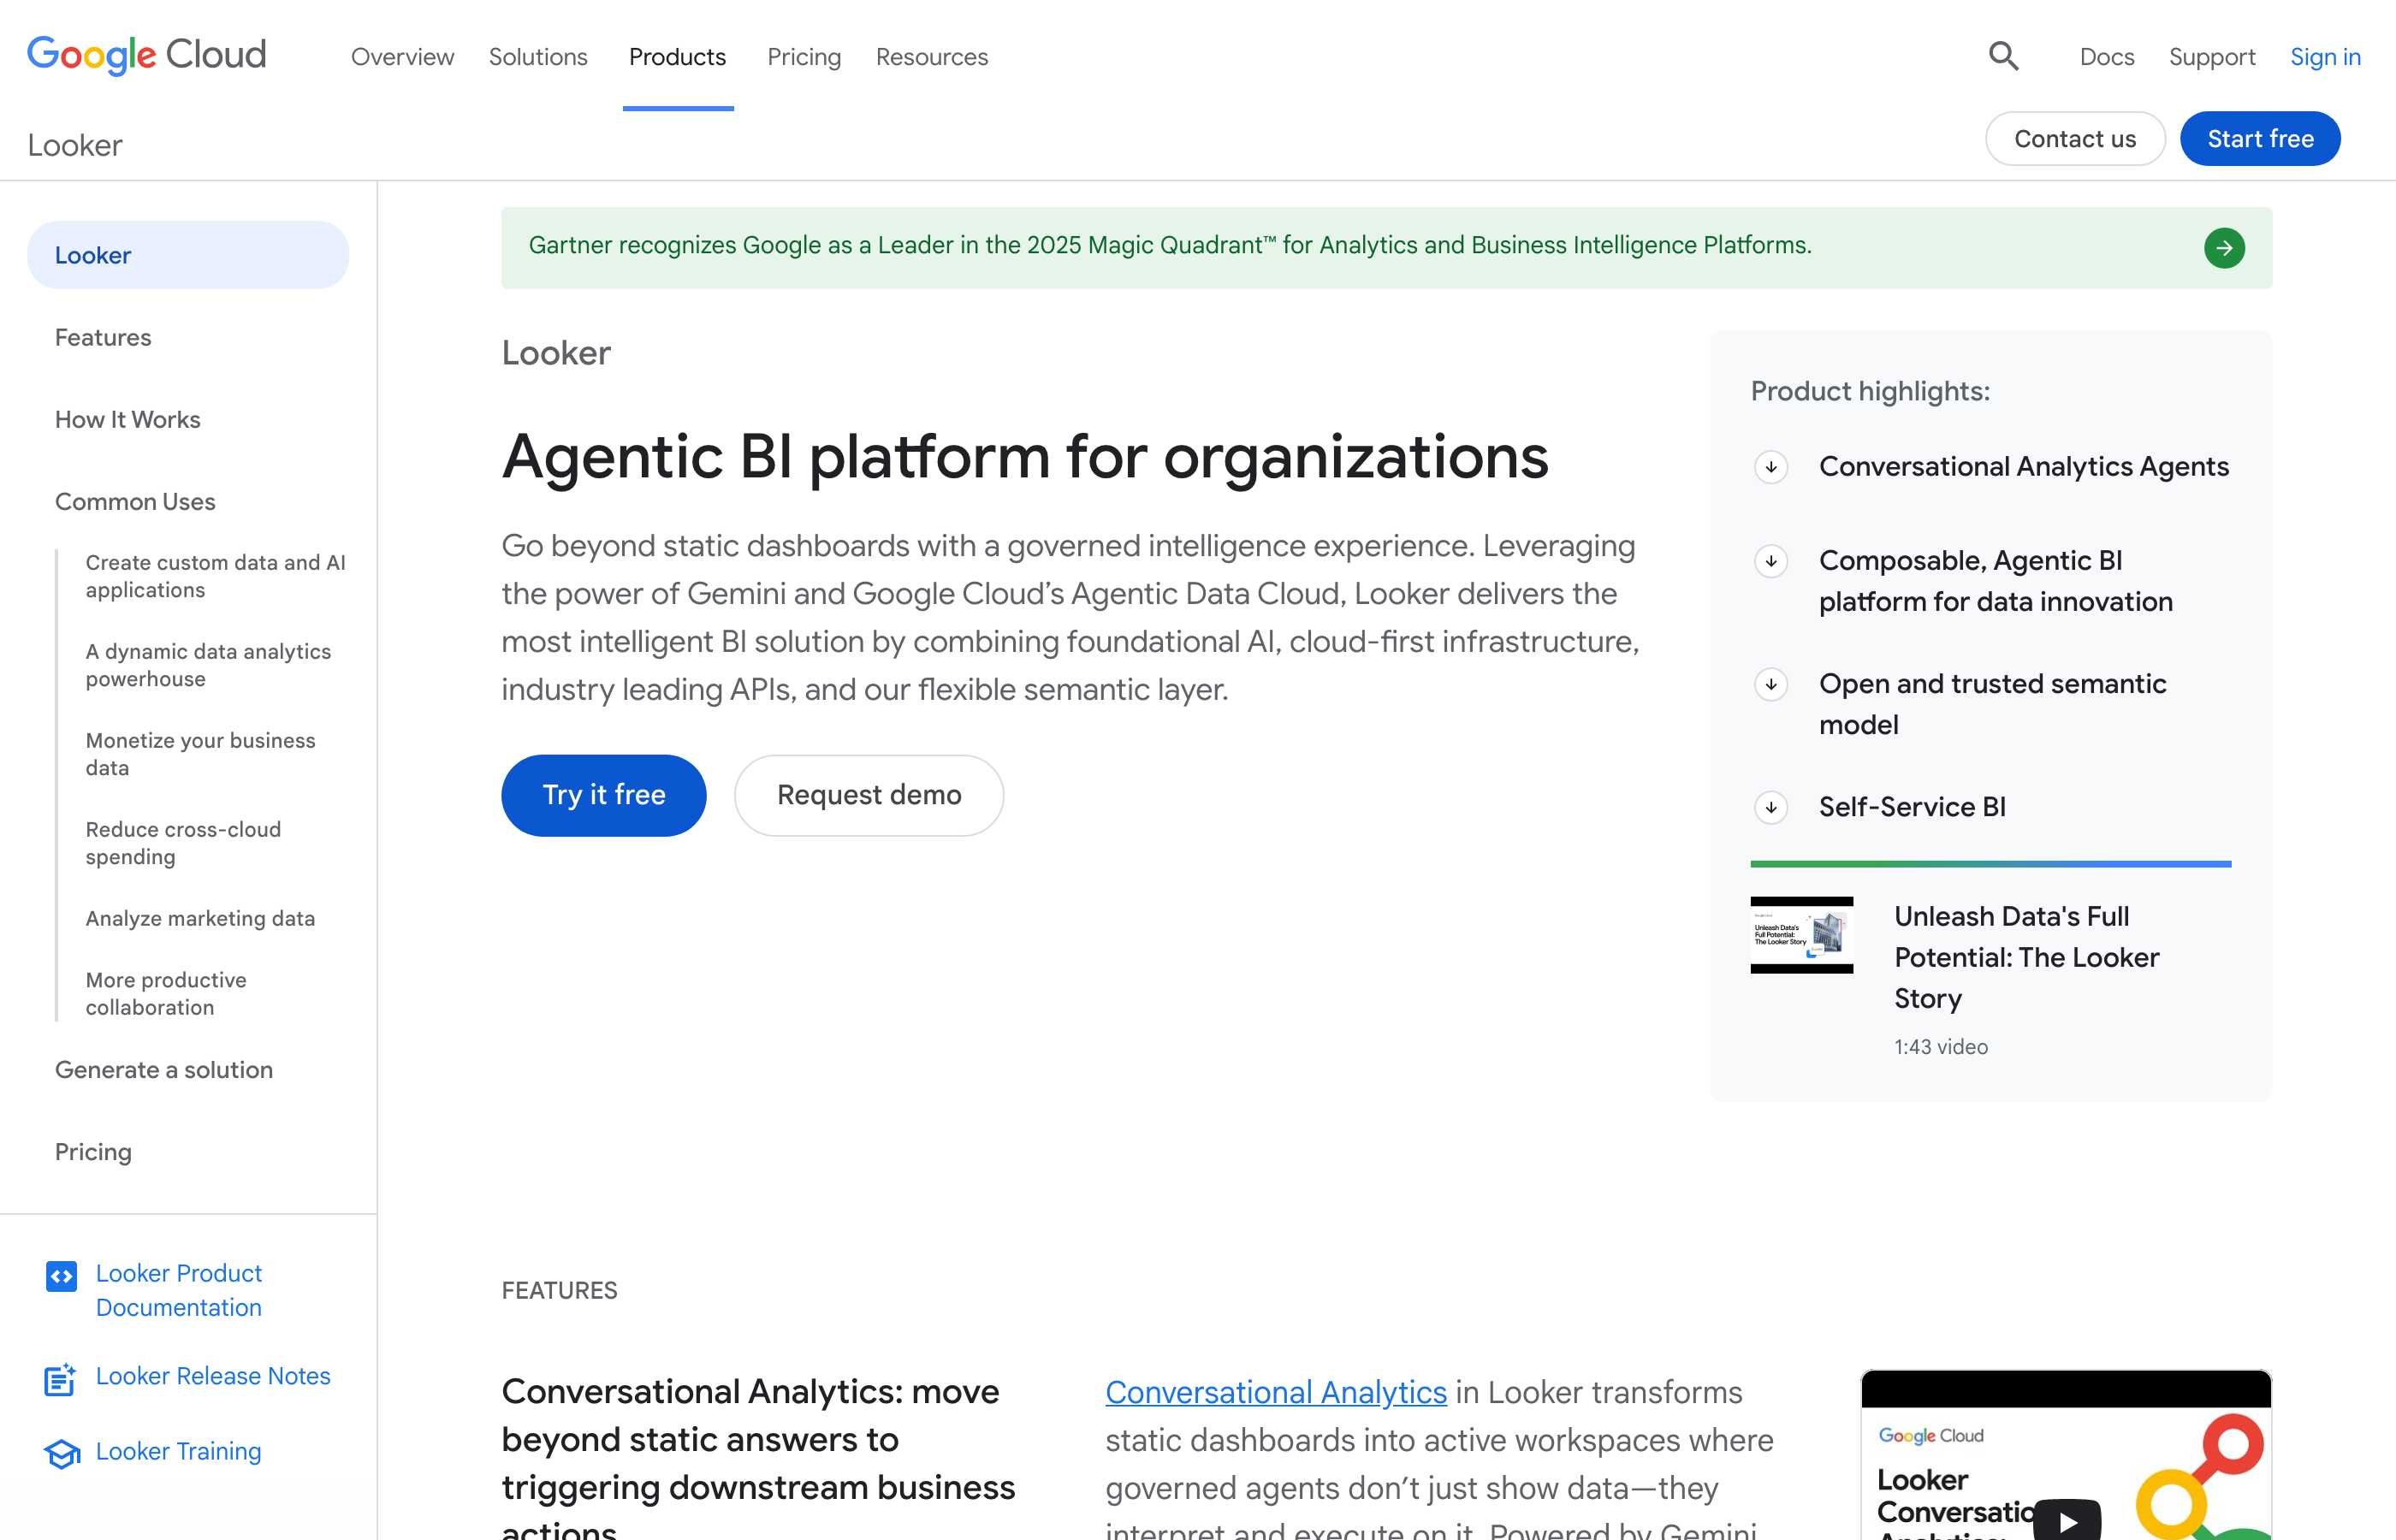
Task: Click Self-Service BI highlight text
Action: tap(1912, 807)
